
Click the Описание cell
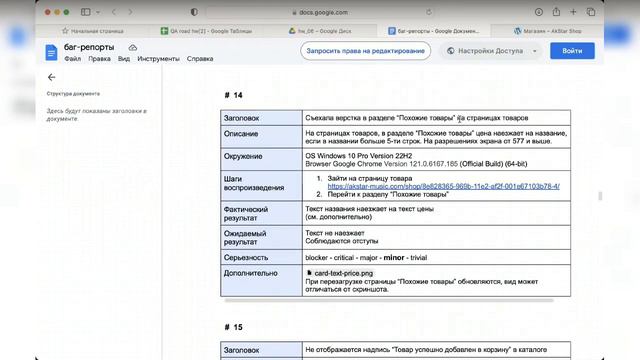pyautogui.click(x=261, y=137)
